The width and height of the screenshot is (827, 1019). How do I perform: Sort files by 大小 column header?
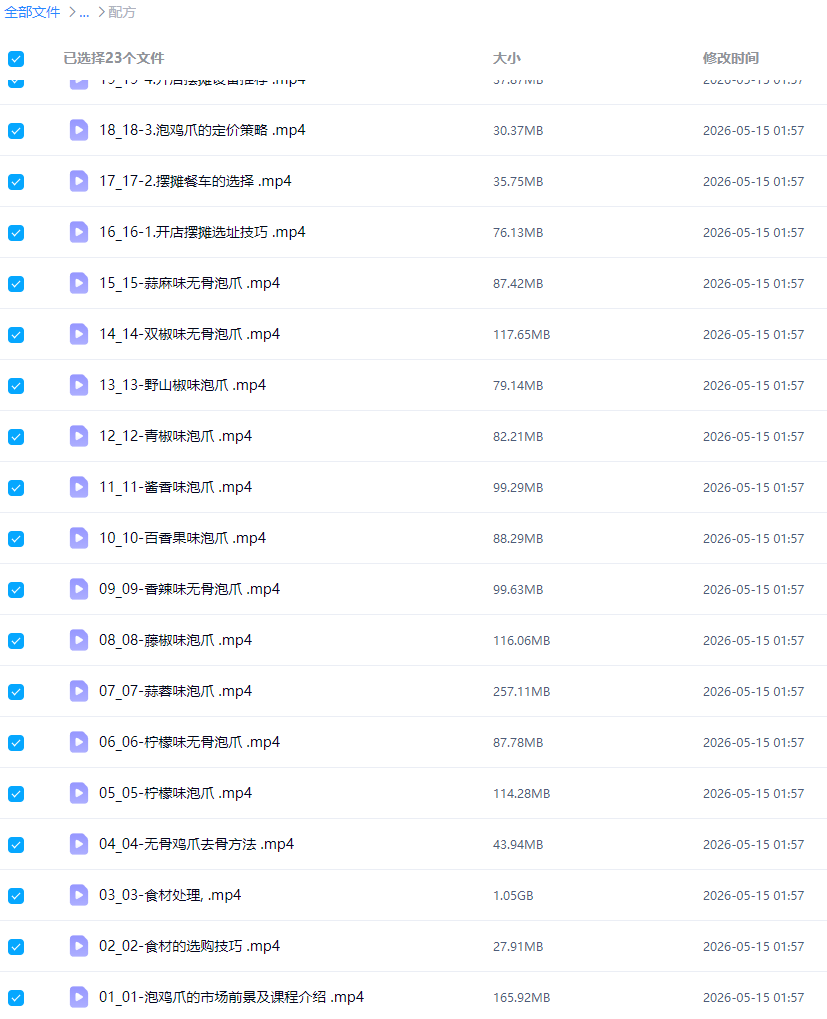coord(507,58)
